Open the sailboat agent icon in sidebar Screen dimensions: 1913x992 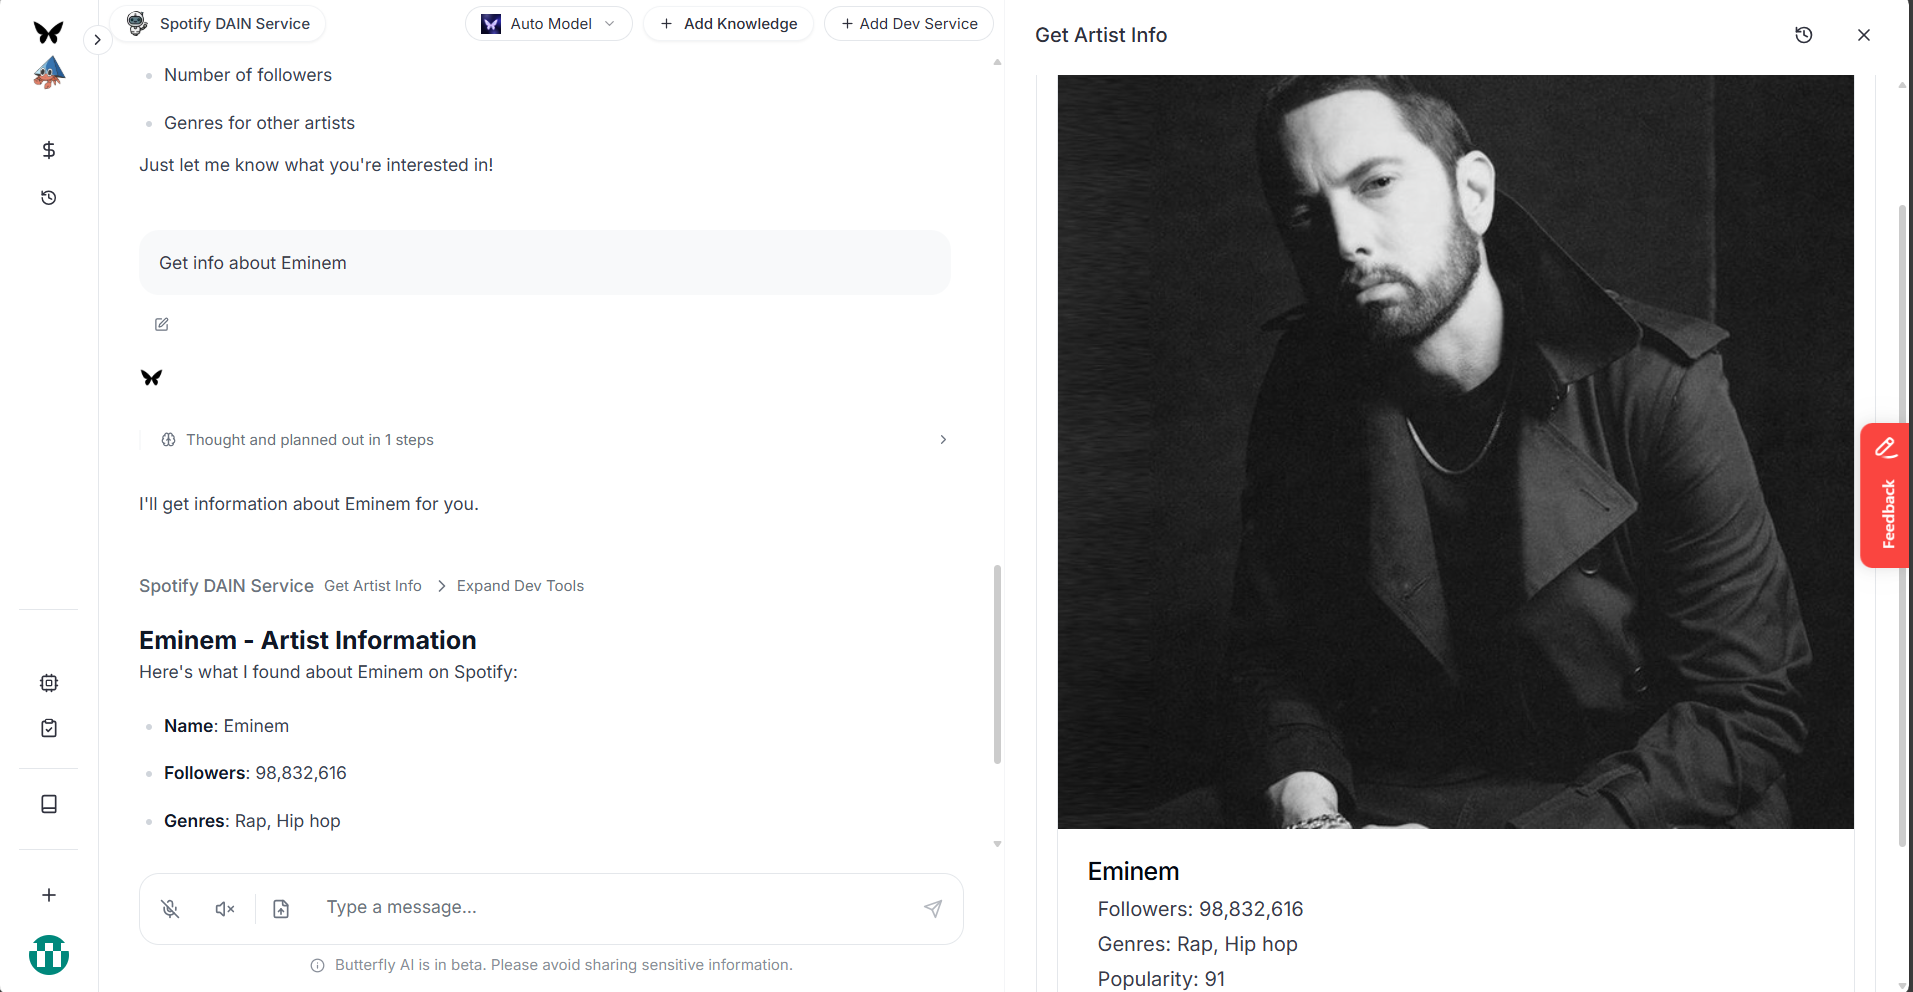pos(48,73)
